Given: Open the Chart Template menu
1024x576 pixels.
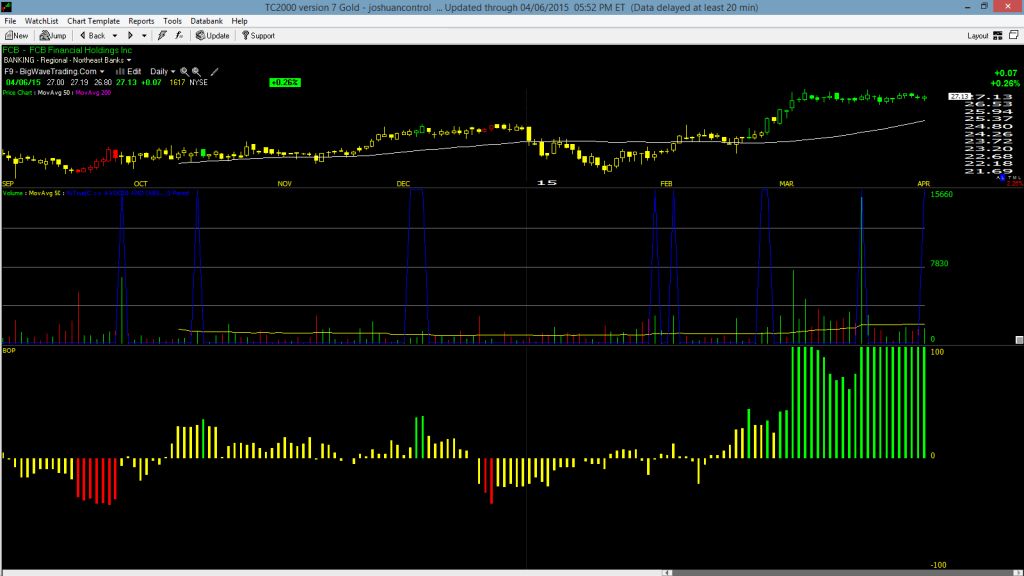Looking at the screenshot, I should click(93, 21).
